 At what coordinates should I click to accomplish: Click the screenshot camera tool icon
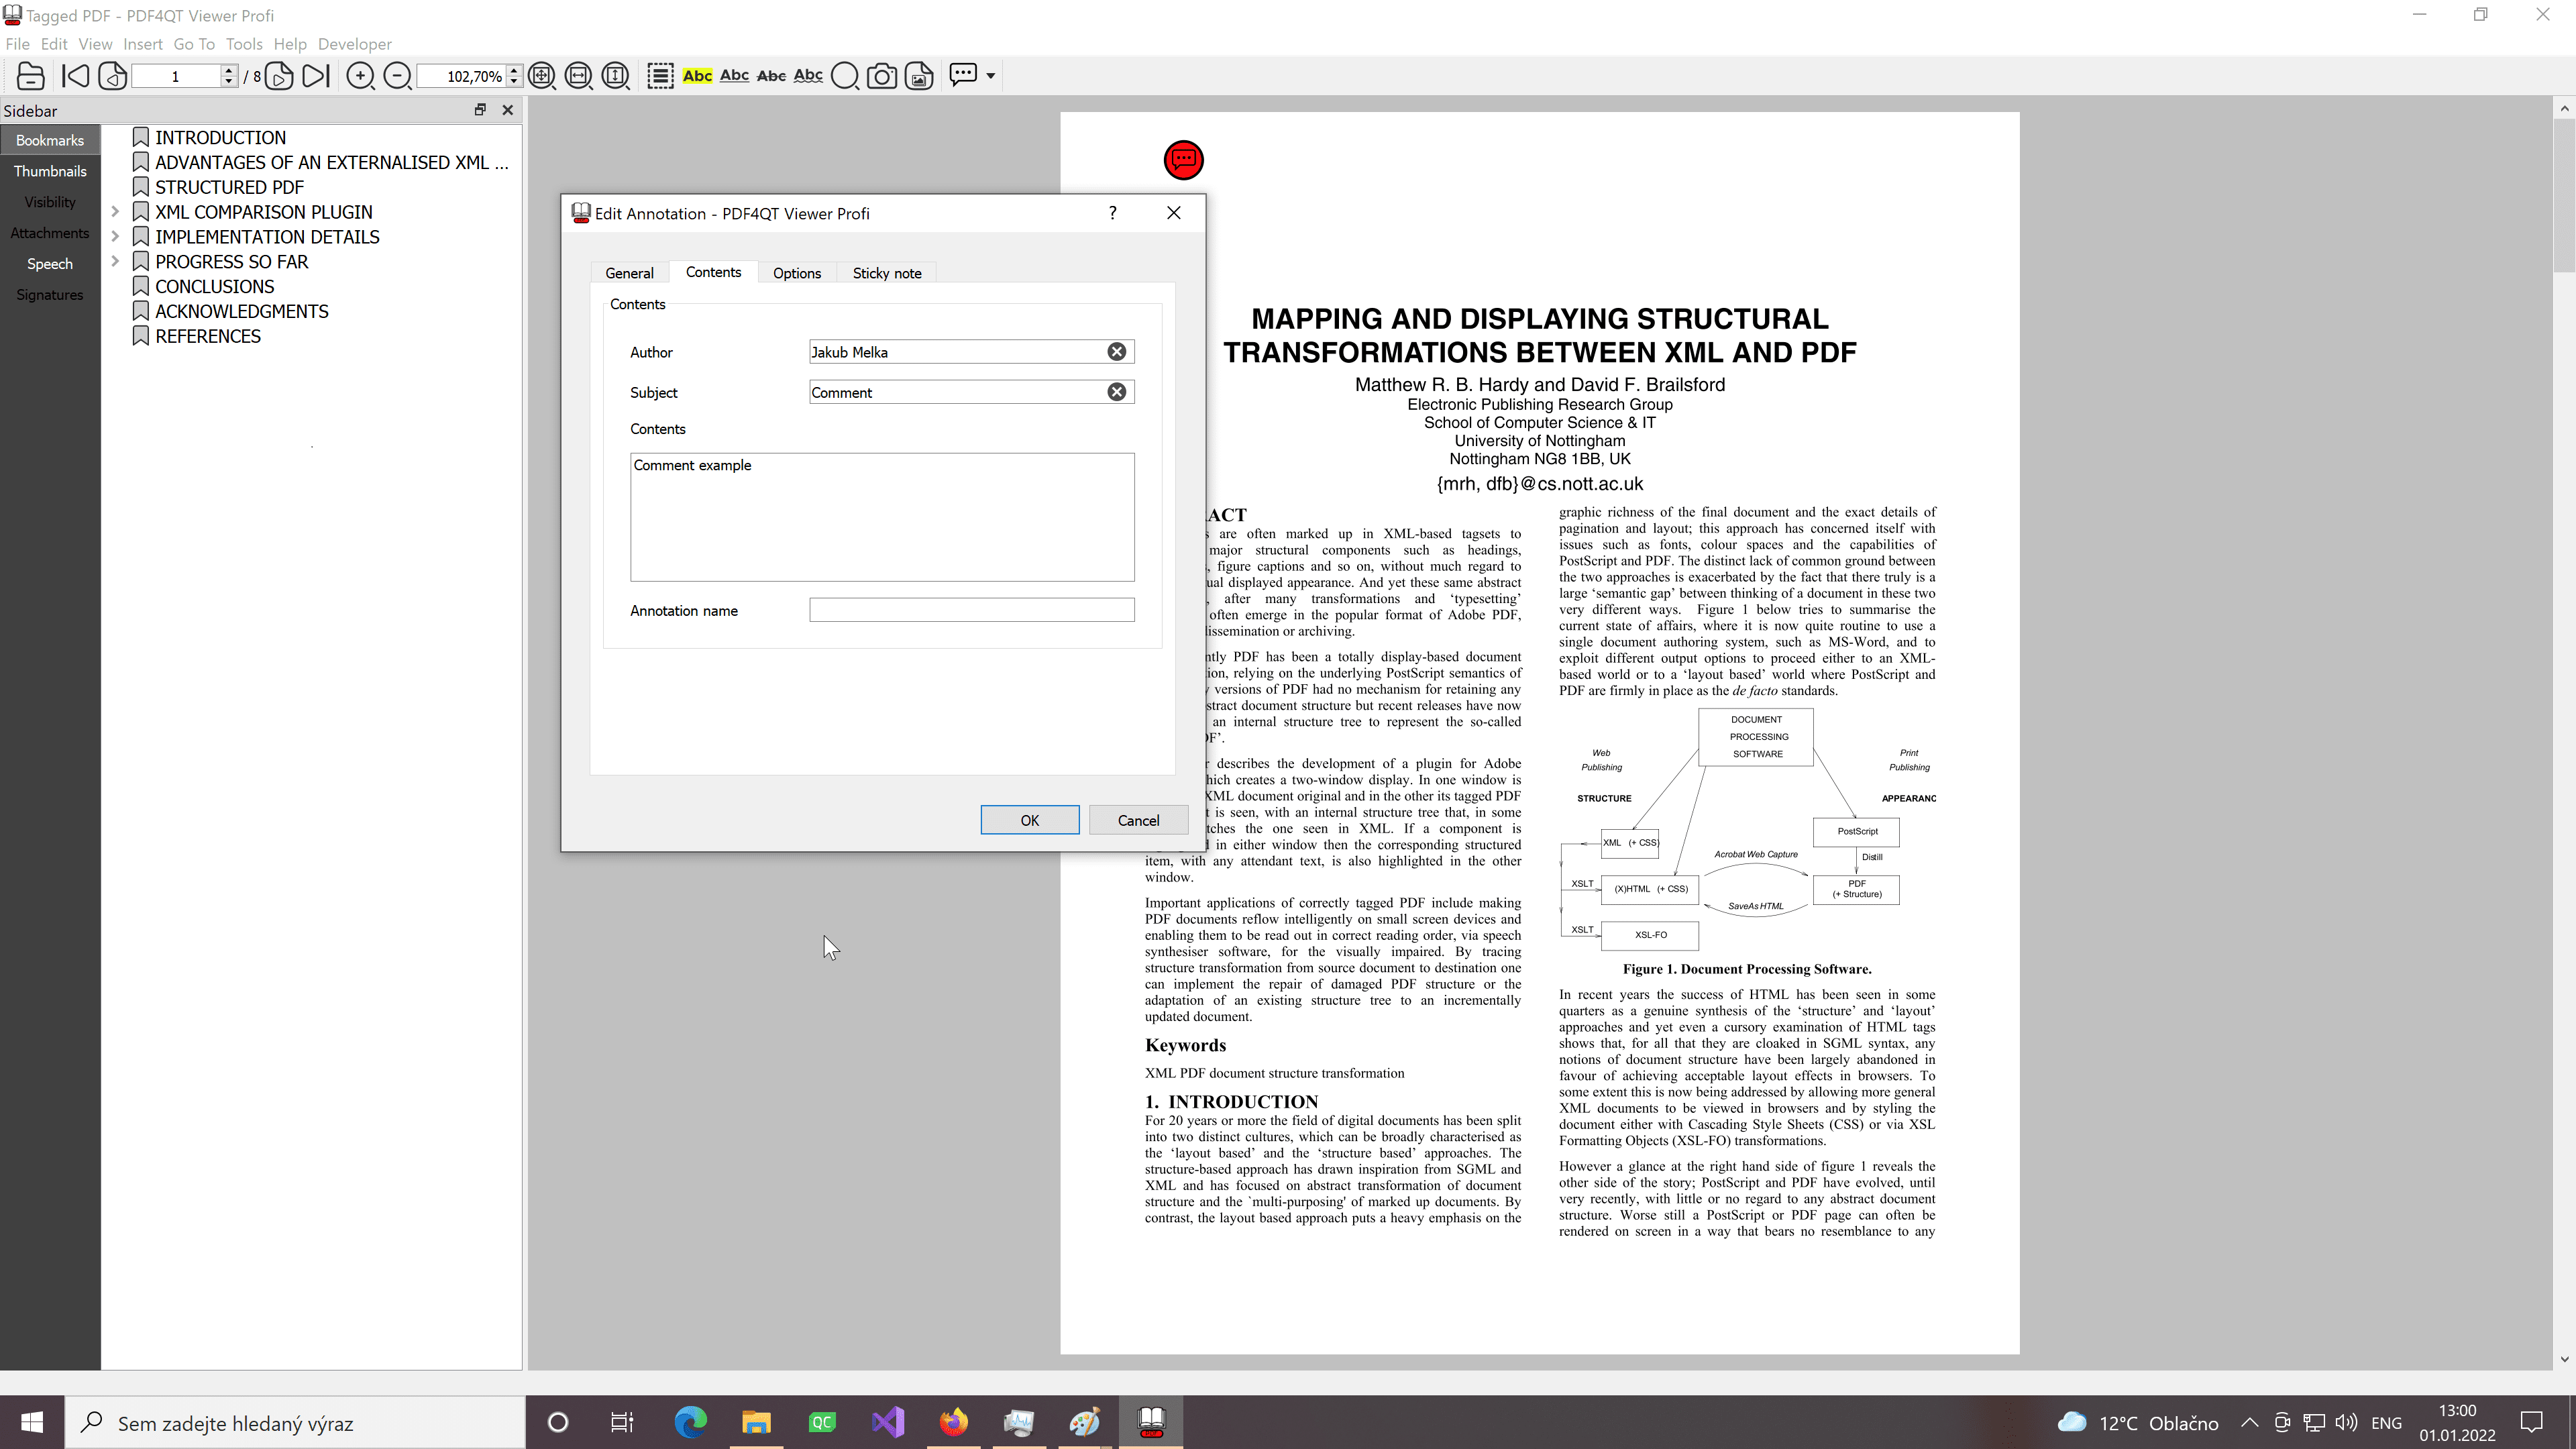pyautogui.click(x=881, y=76)
